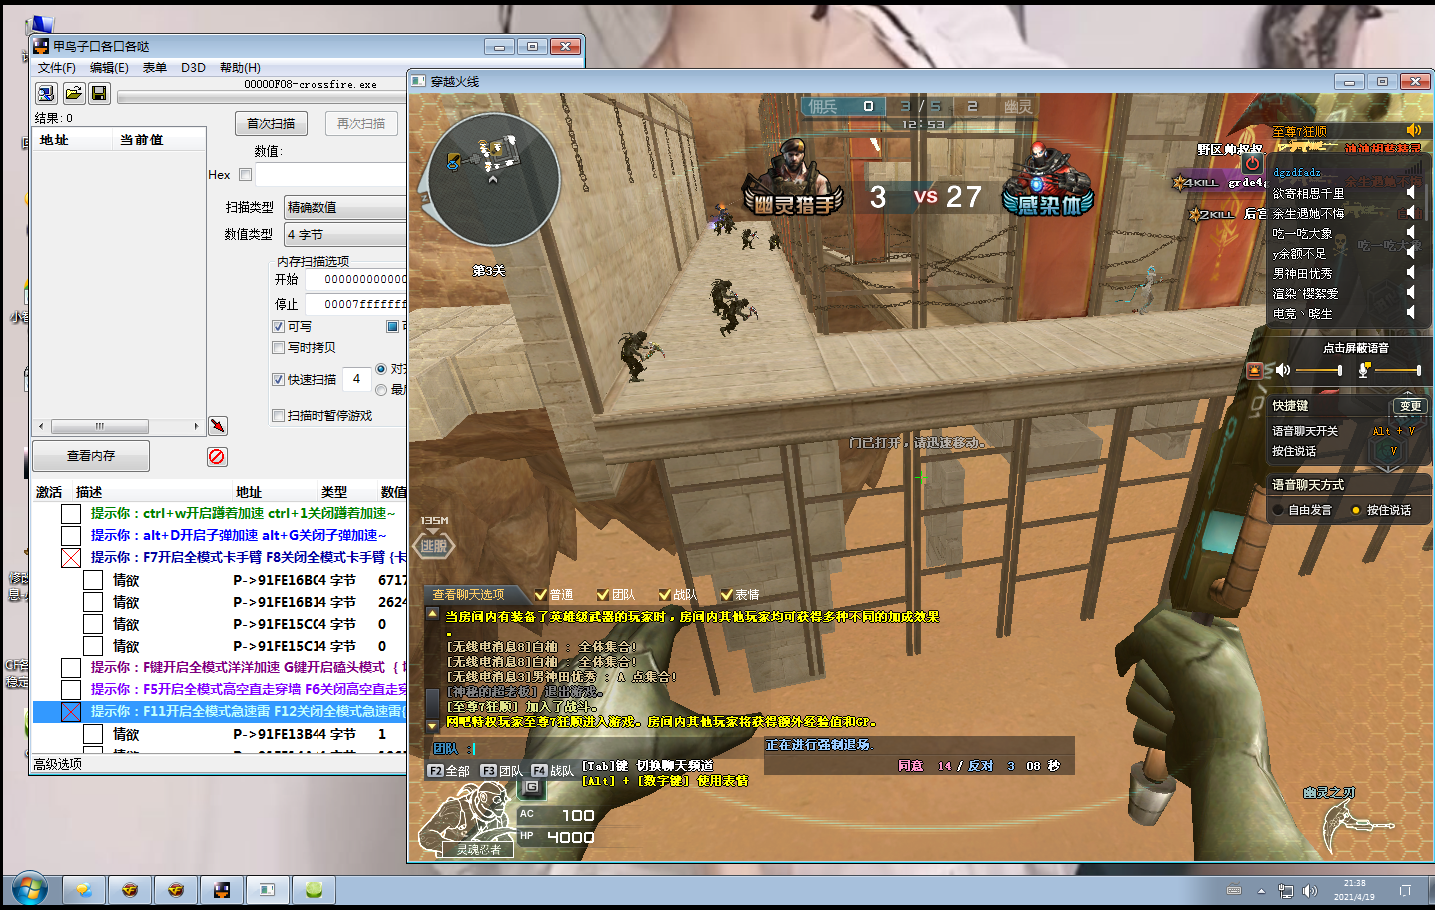
Task: Mute the speaker icon beside 男神田优秀
Action: tap(1410, 272)
